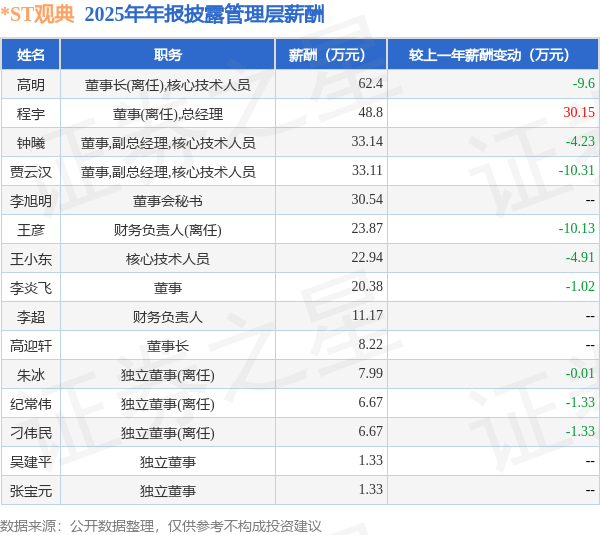The width and height of the screenshot is (600, 535).
Task: Click the title '2025年年报披露管理层薪酬'
Action: 204,15
